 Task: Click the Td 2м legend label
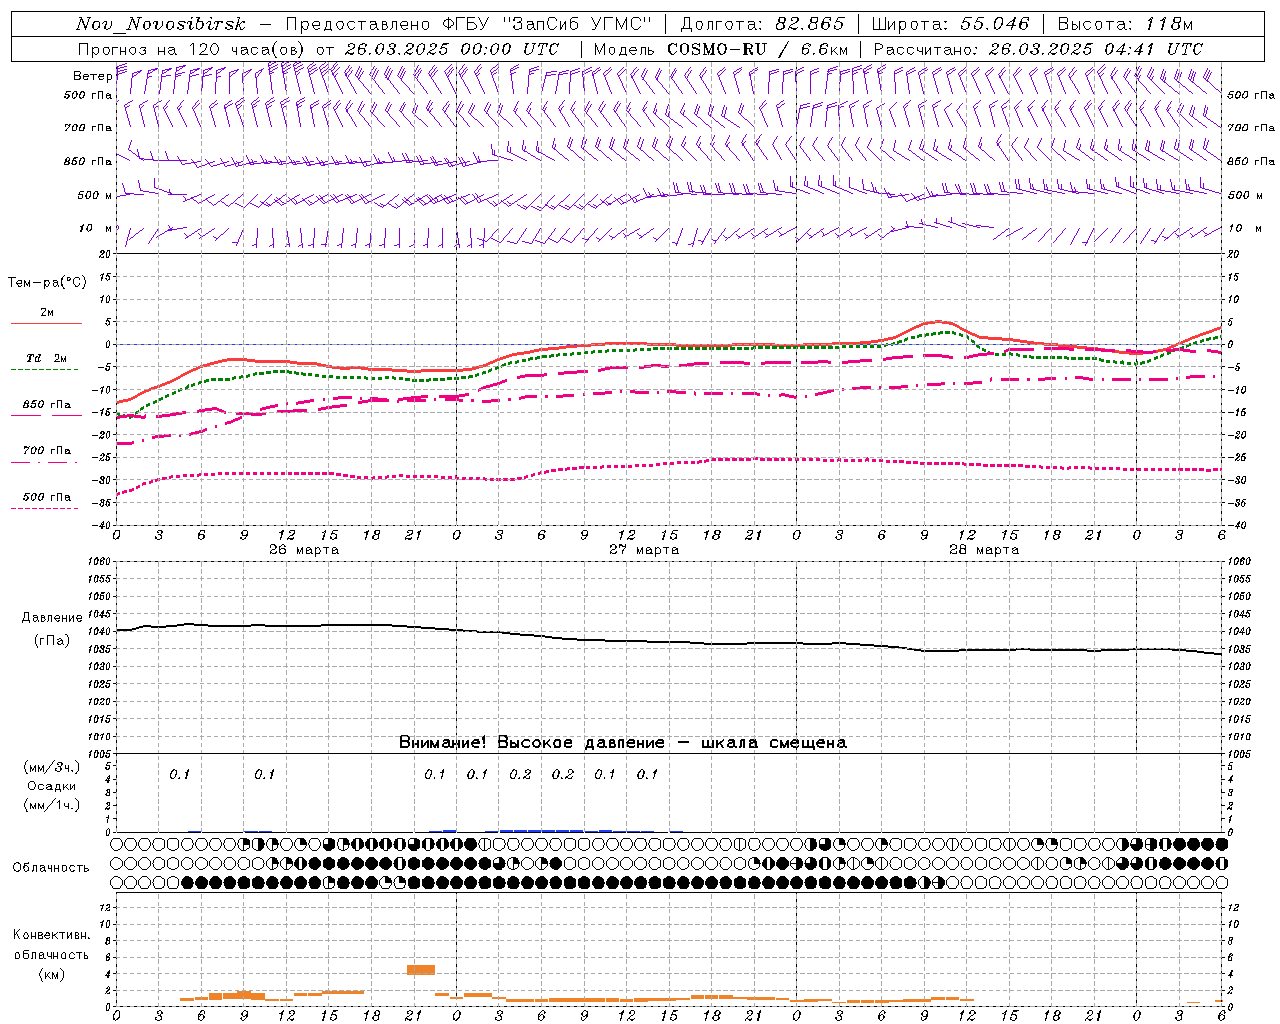[47, 358]
